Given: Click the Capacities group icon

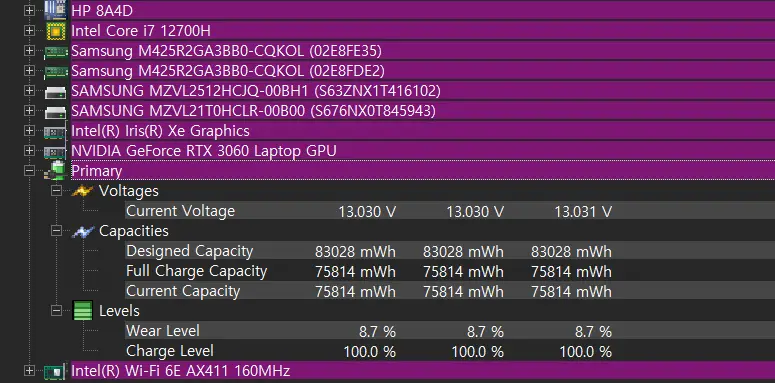Looking at the screenshot, I should tap(83, 231).
